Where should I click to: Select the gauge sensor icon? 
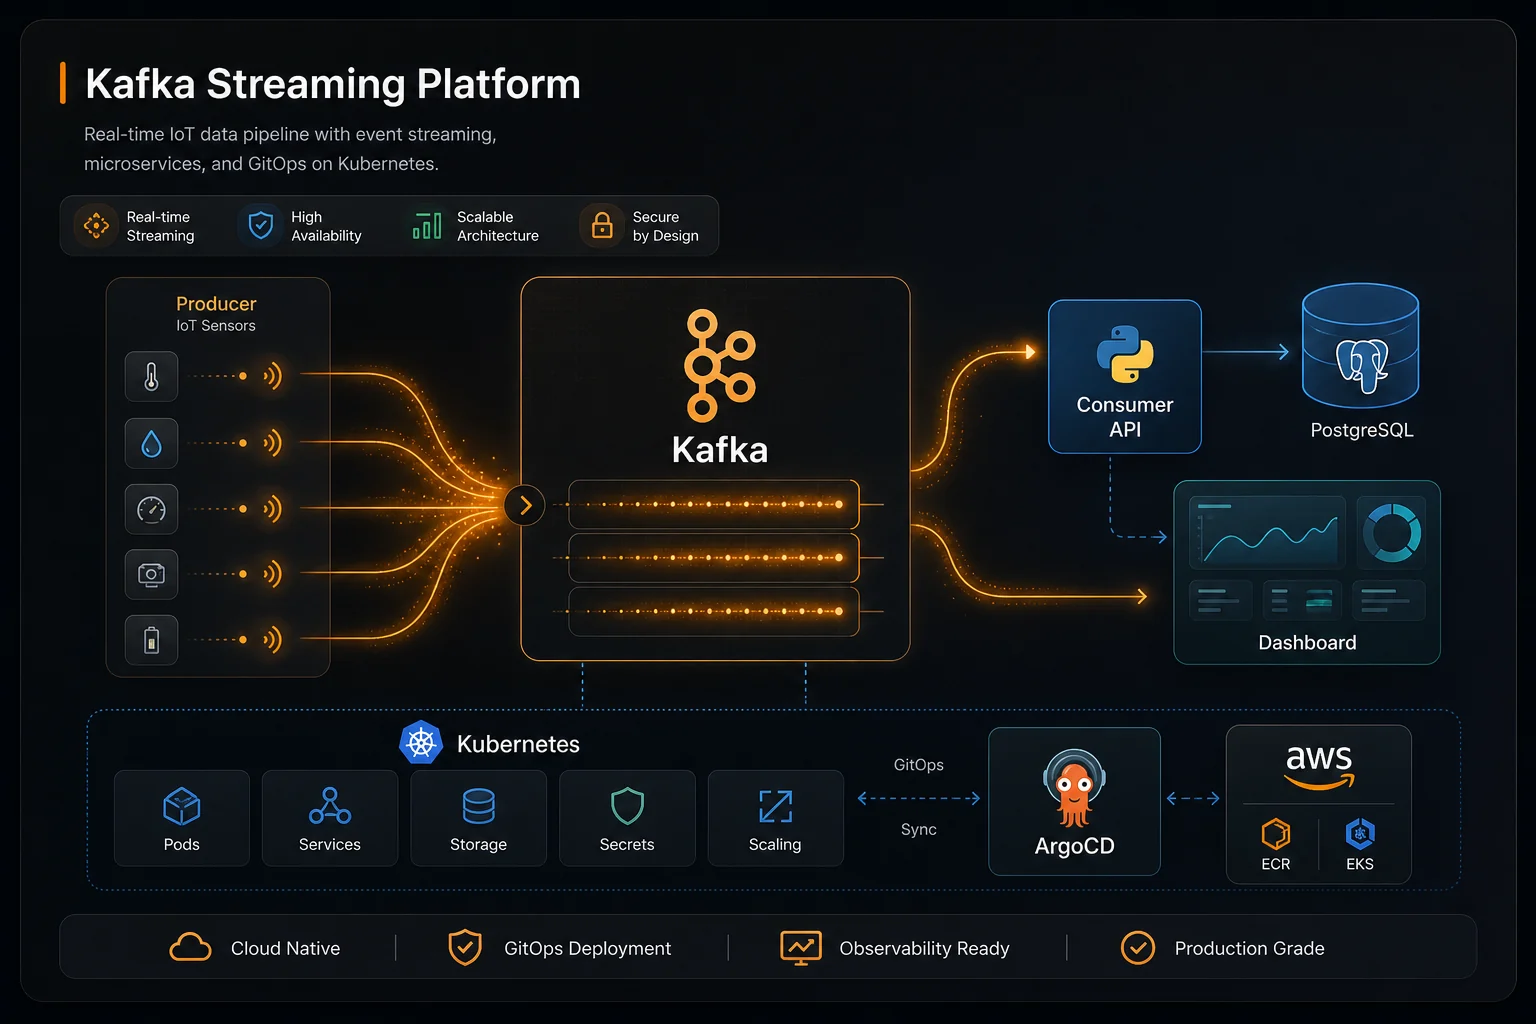(x=151, y=509)
